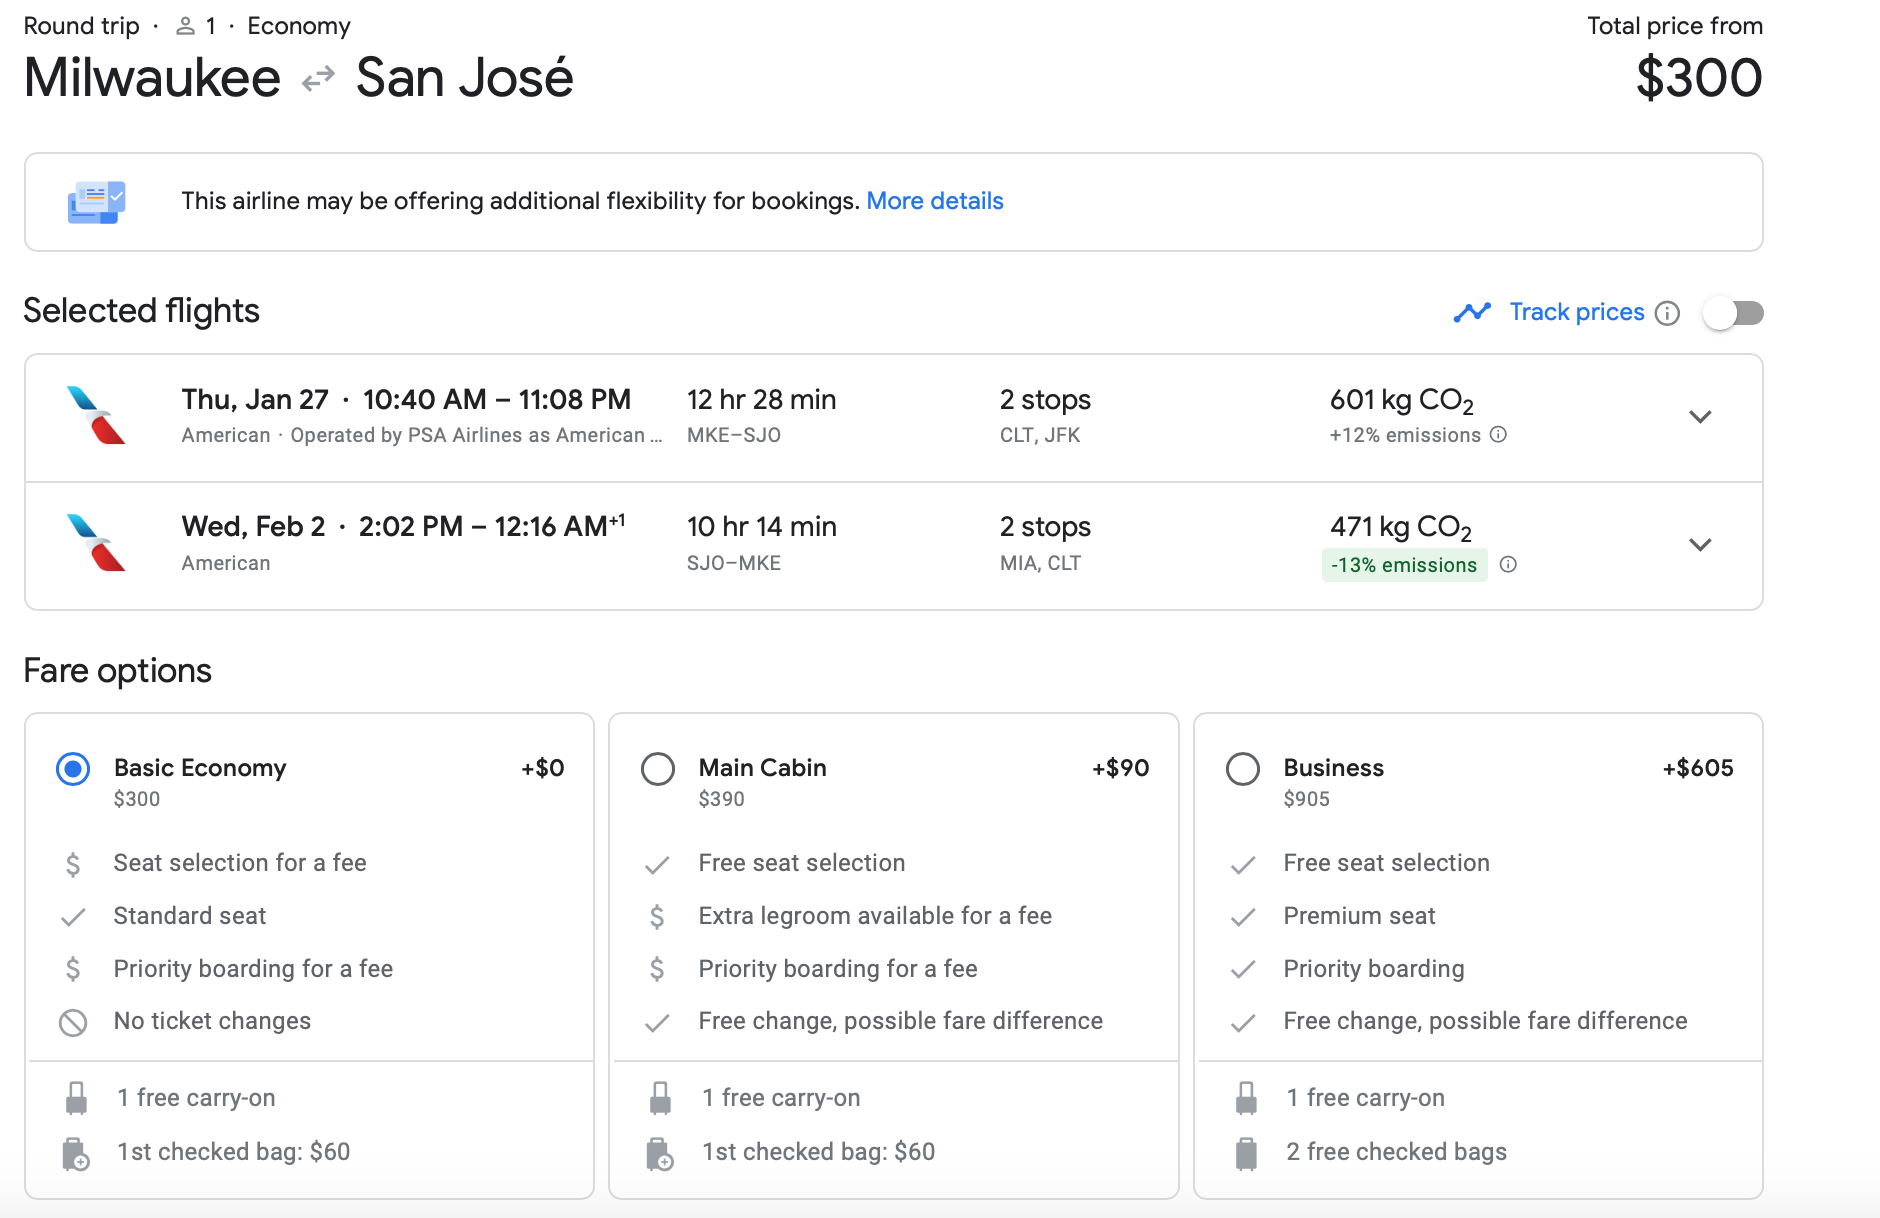Click the 601 kg CO2 value
Screen dimensions: 1880x1218
click(1402, 401)
